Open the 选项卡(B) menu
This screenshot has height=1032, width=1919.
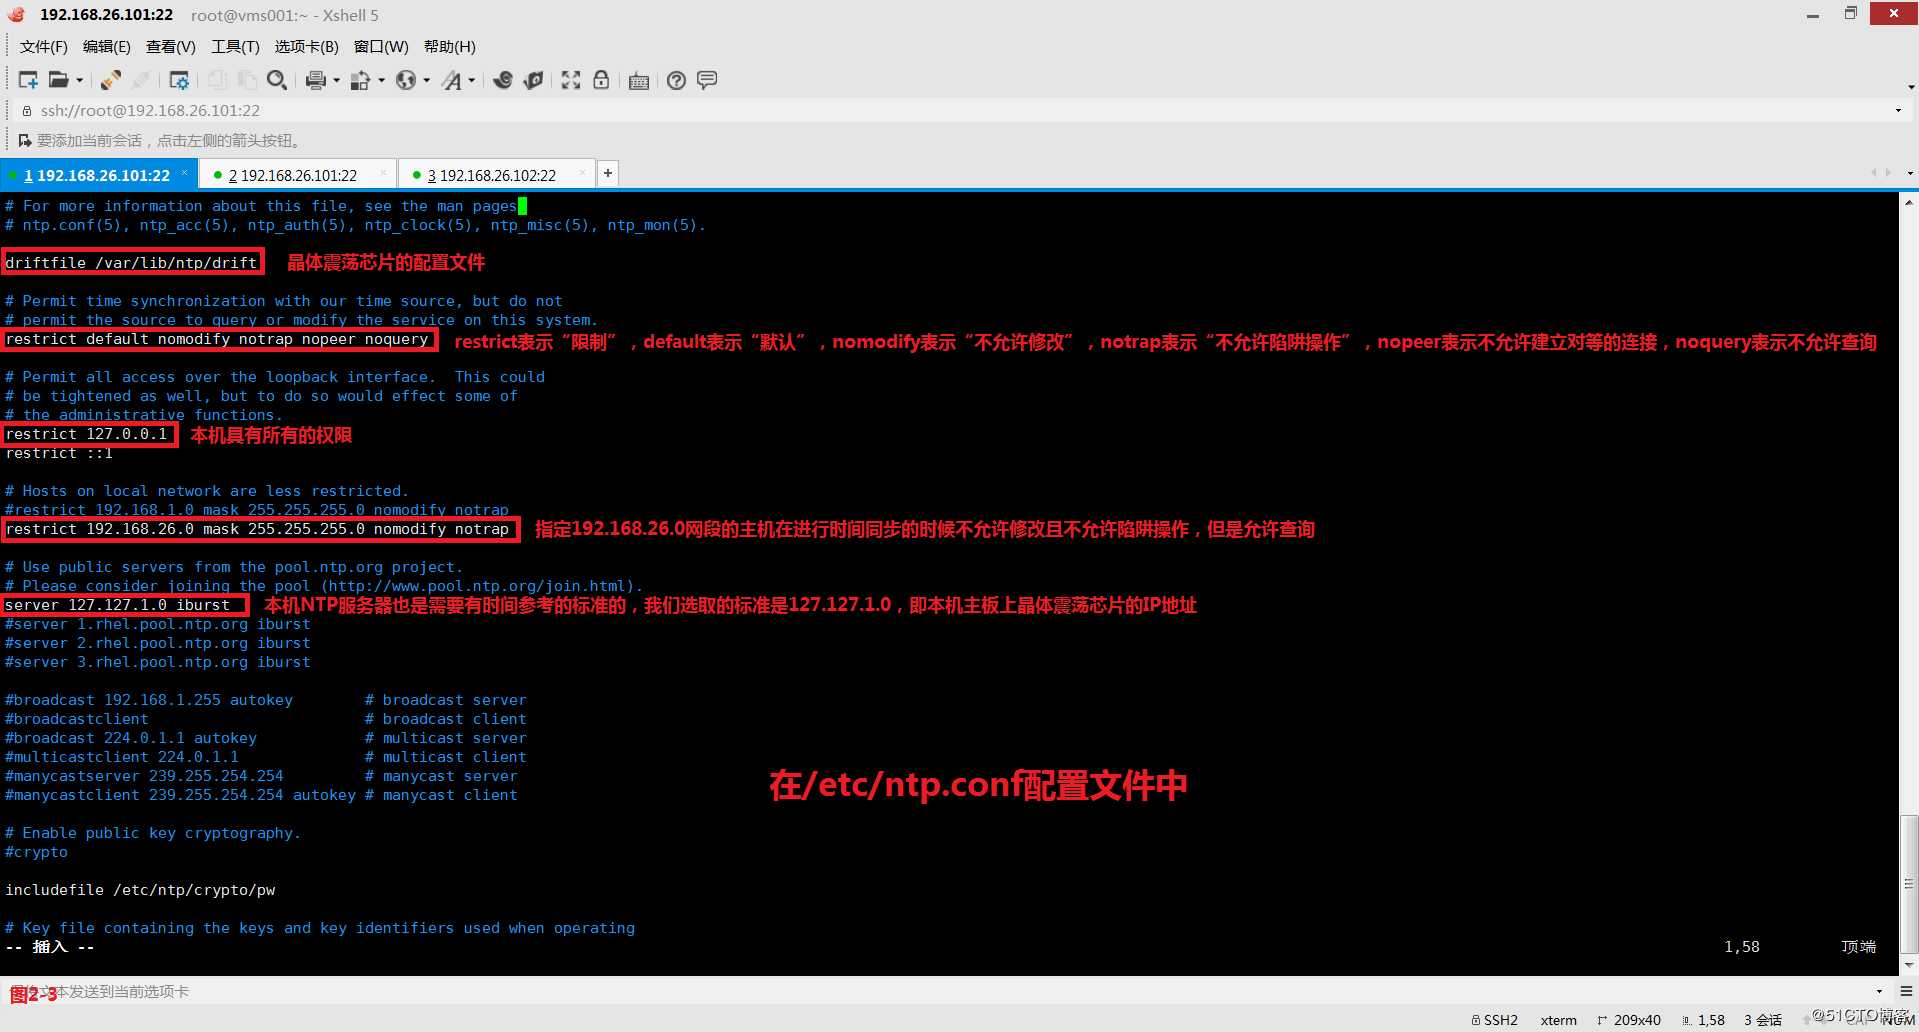(306, 47)
